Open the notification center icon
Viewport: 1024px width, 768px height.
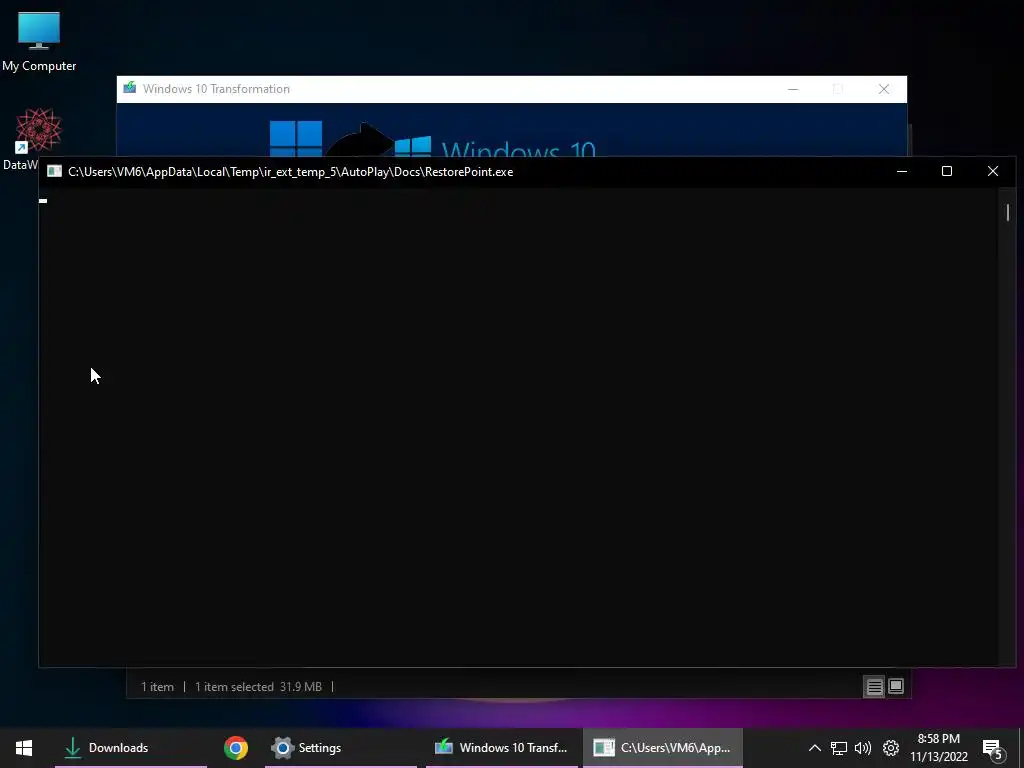coord(992,749)
